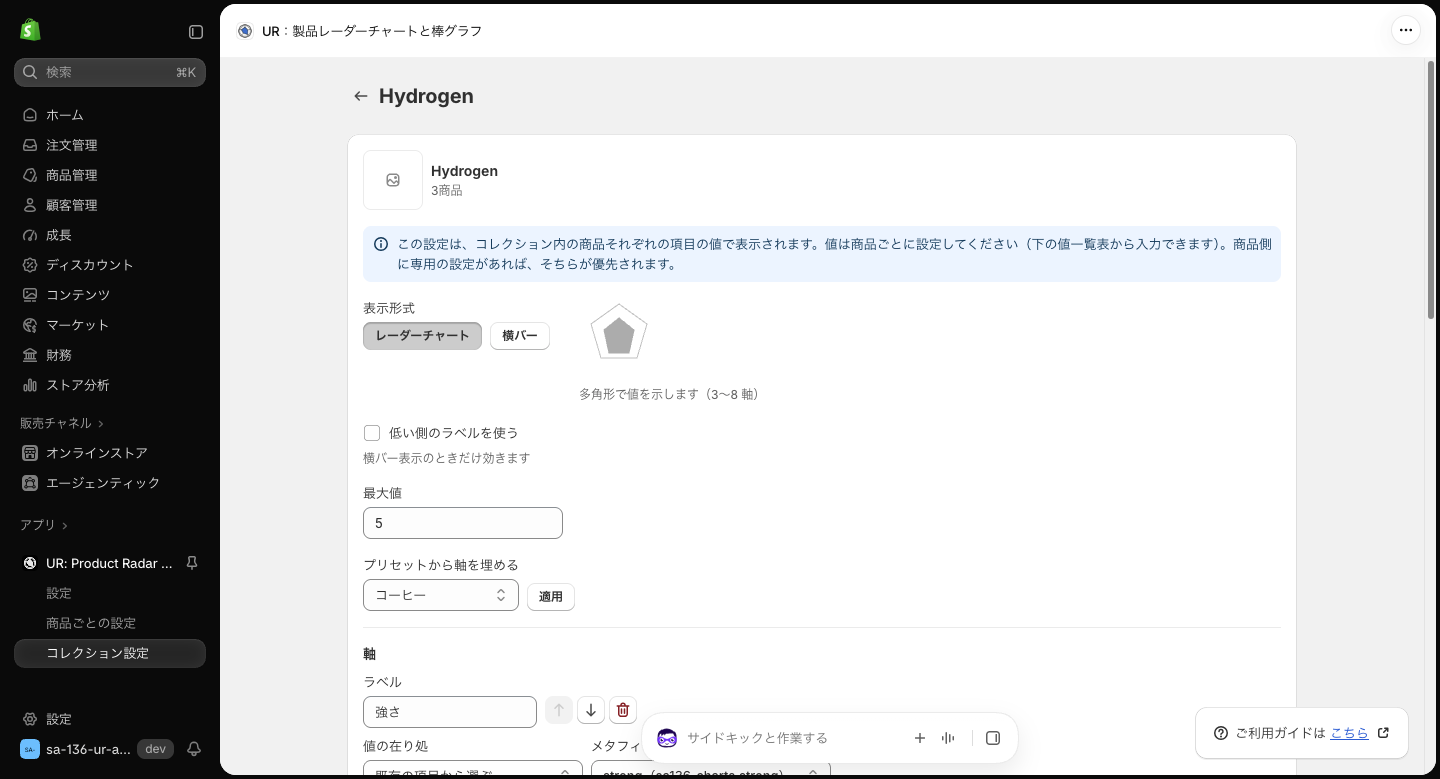Click the Hydrogen collection image placeholder
Image resolution: width=1440 pixels, height=779 pixels.
click(x=393, y=180)
